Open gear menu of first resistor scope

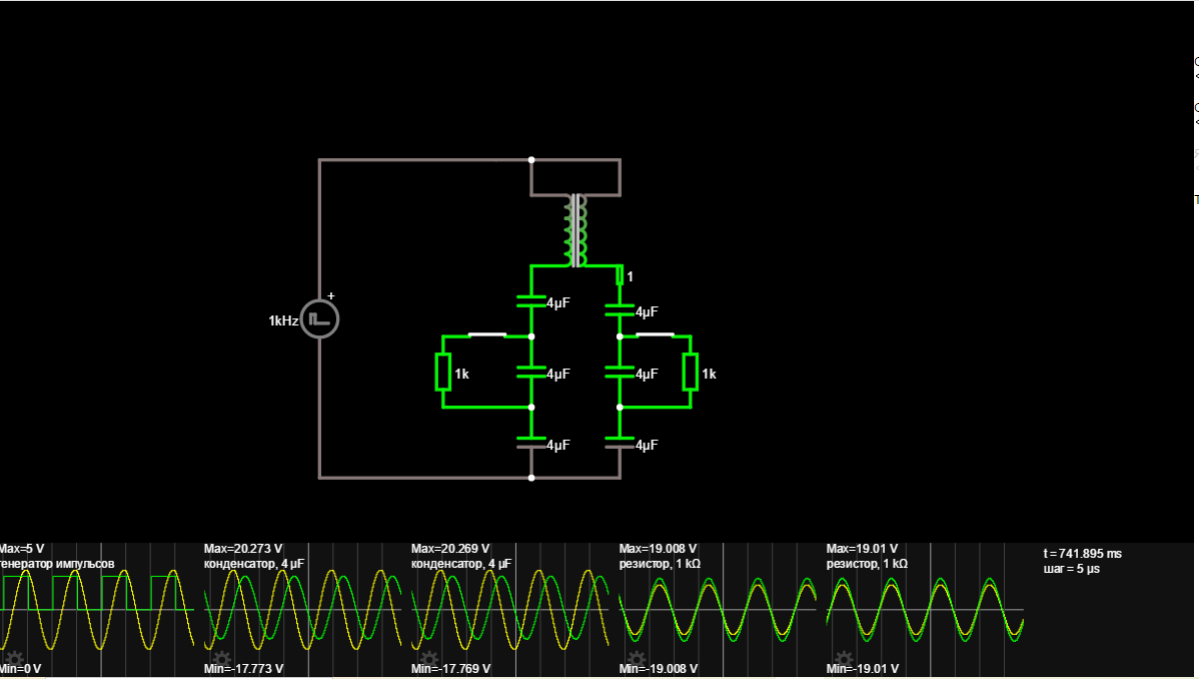637,659
